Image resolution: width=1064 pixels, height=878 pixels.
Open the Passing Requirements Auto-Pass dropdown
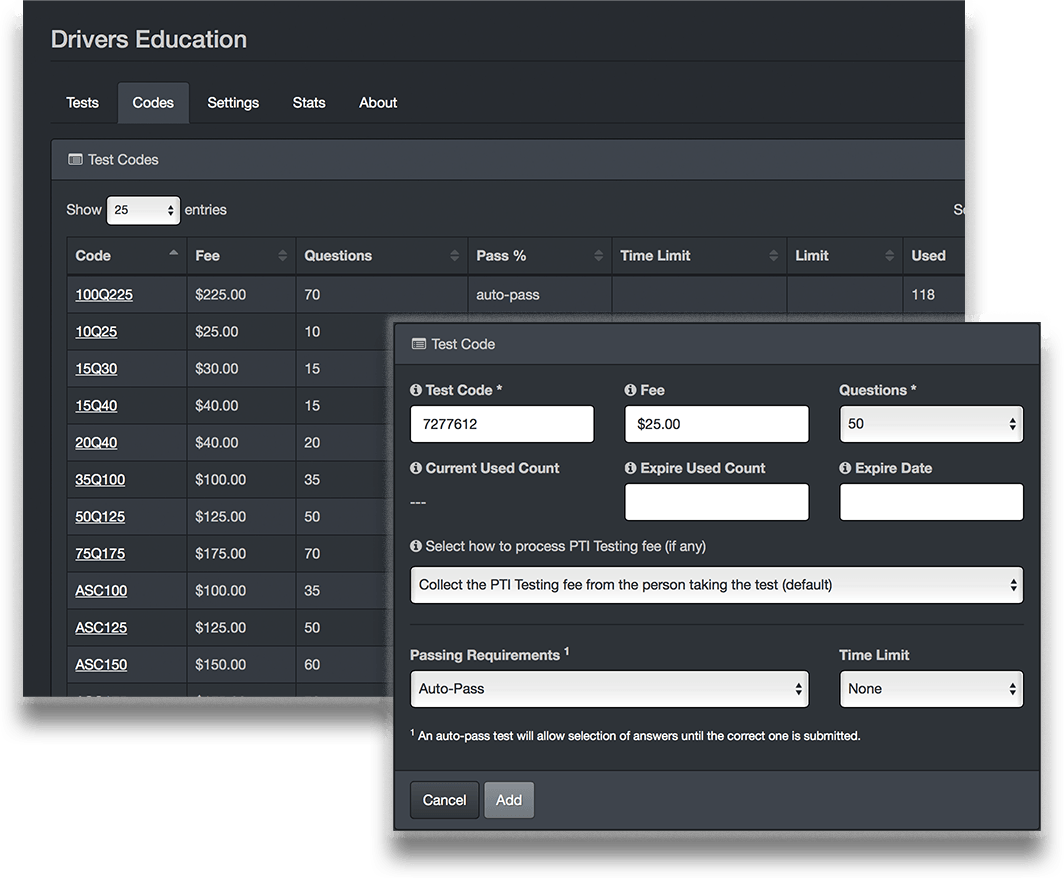pyautogui.click(x=609, y=689)
